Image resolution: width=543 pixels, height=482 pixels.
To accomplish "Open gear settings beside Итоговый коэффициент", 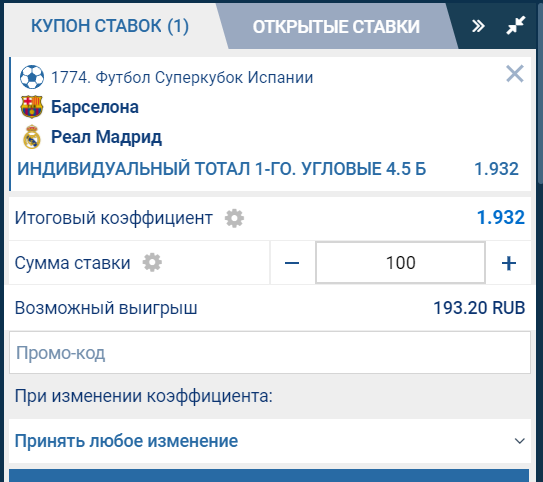I will 234,218.
